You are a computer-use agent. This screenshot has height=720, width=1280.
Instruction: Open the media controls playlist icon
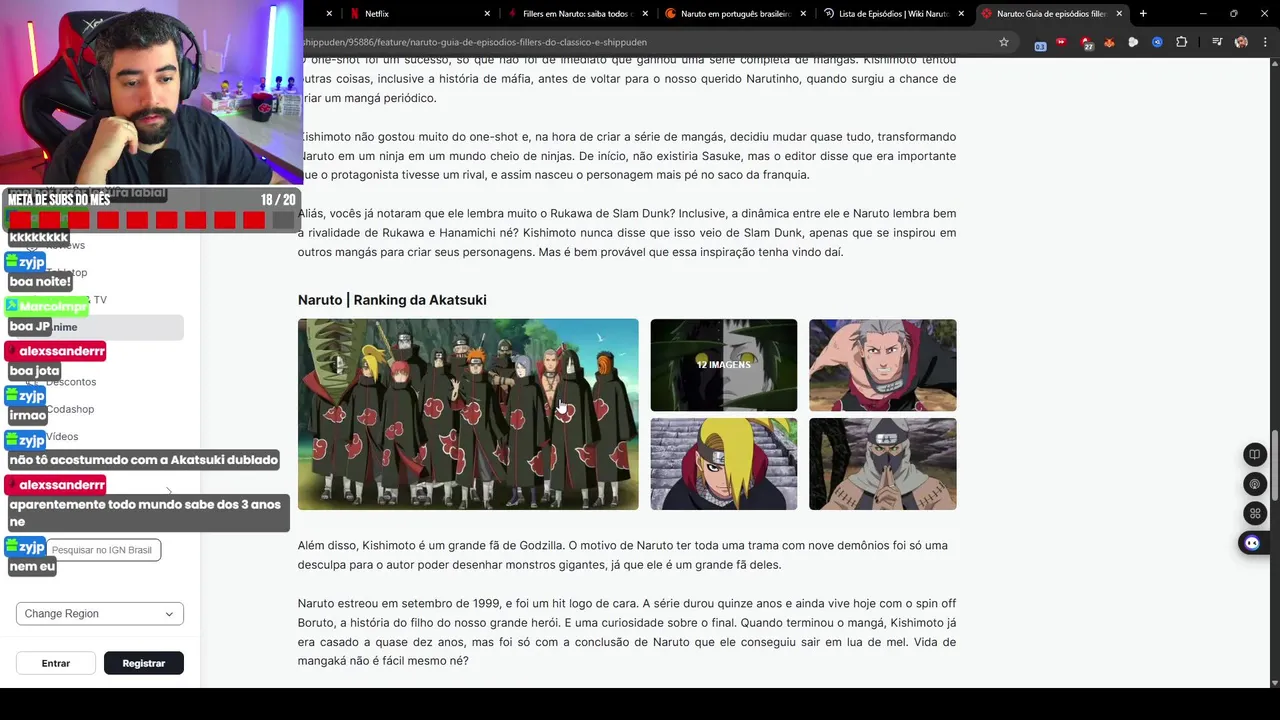tap(1217, 42)
